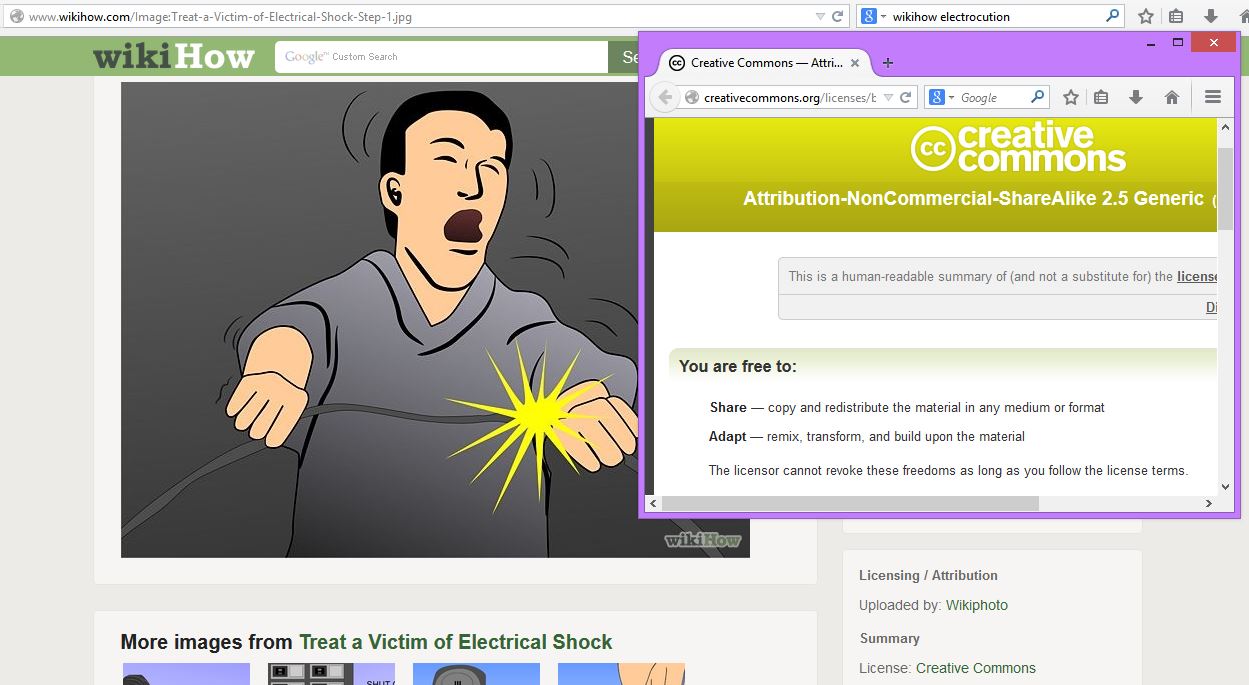Close the Creative Commons browser window
The width and height of the screenshot is (1249, 685).
pyautogui.click(x=1214, y=42)
